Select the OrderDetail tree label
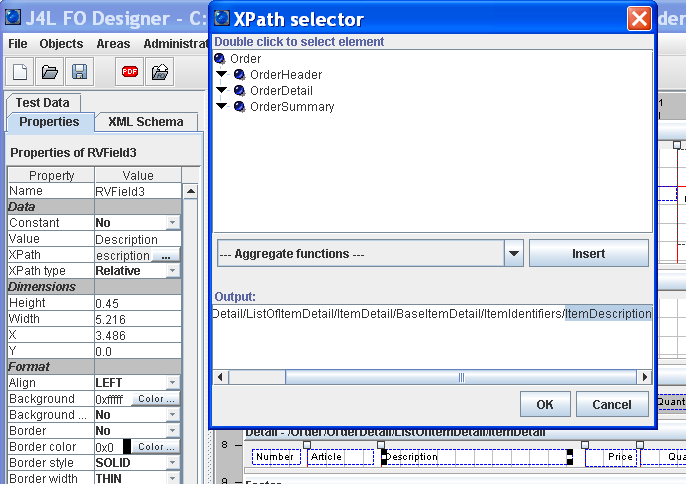 pos(281,91)
